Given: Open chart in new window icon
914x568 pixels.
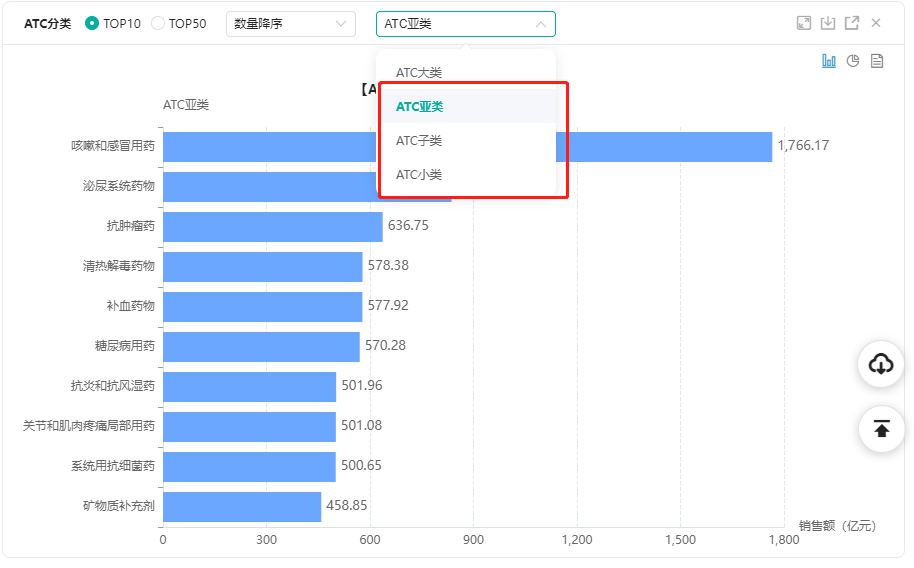Looking at the screenshot, I should click(852, 23).
